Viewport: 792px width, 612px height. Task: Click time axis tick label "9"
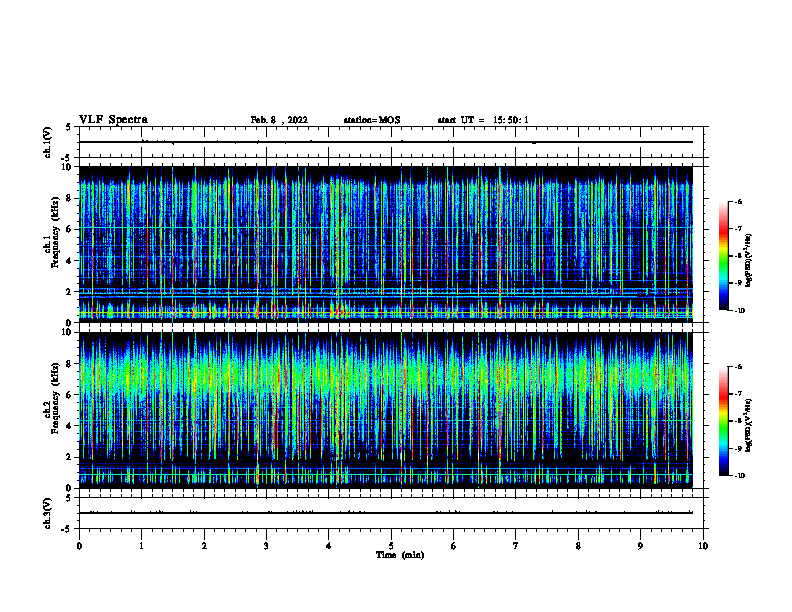[640, 546]
